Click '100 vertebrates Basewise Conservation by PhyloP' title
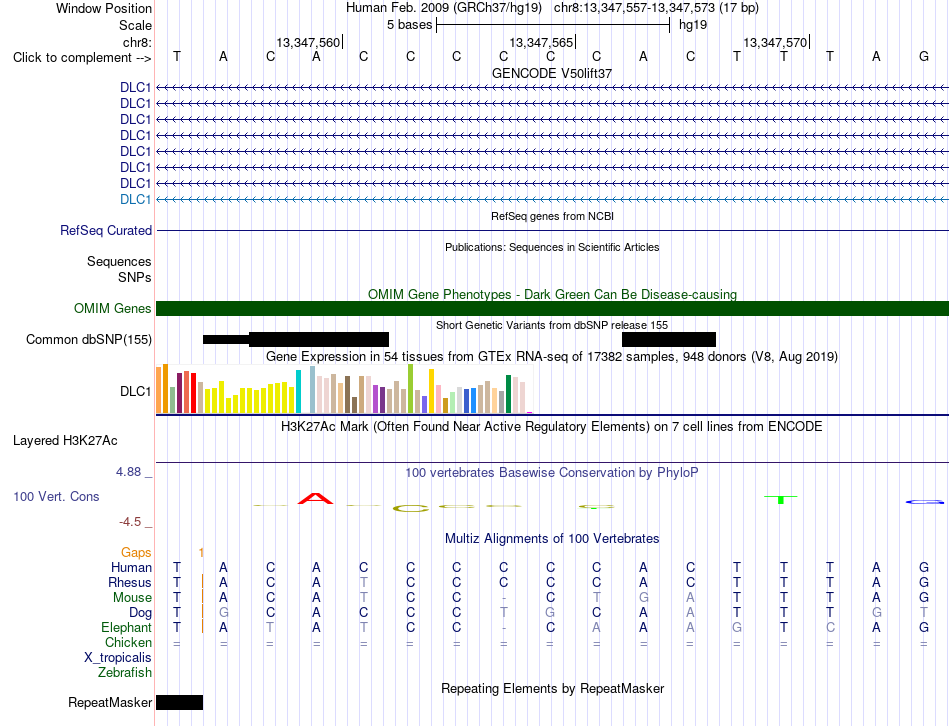Screen dimensions: 950x726 pos(552,473)
